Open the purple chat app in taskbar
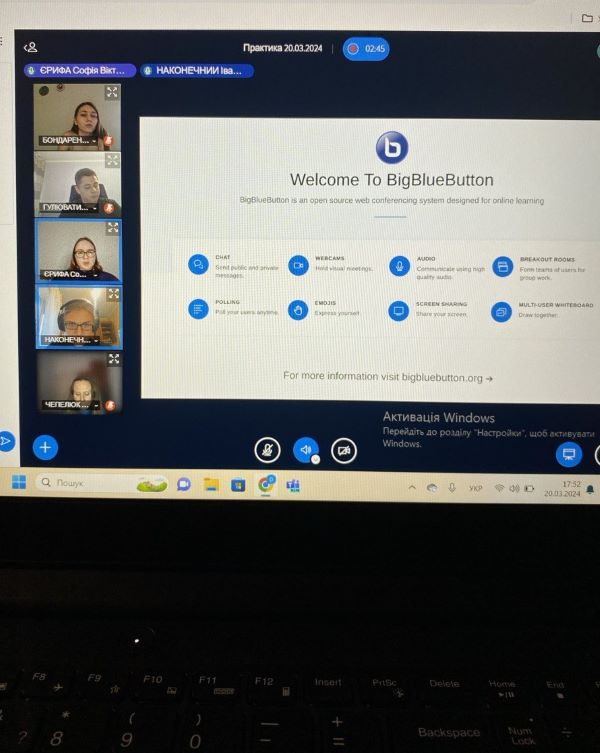Screen dimensions: 600x753 (x=184, y=484)
